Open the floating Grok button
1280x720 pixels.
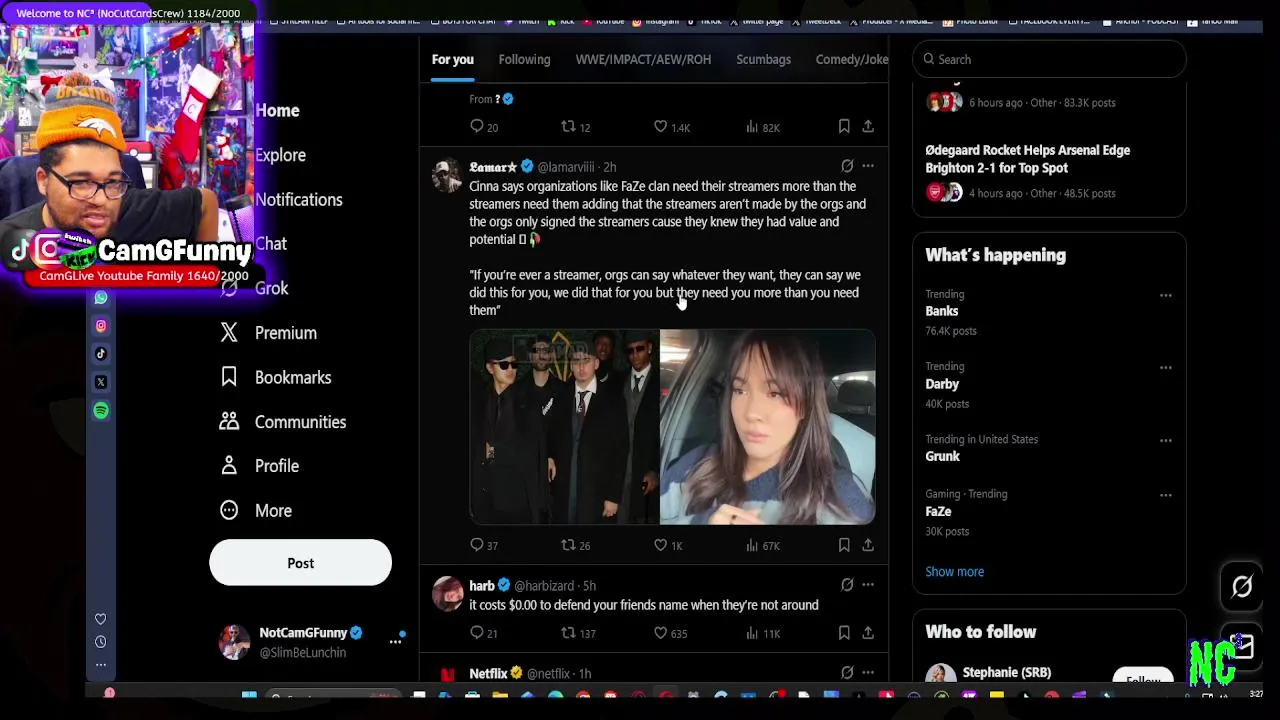1241,587
